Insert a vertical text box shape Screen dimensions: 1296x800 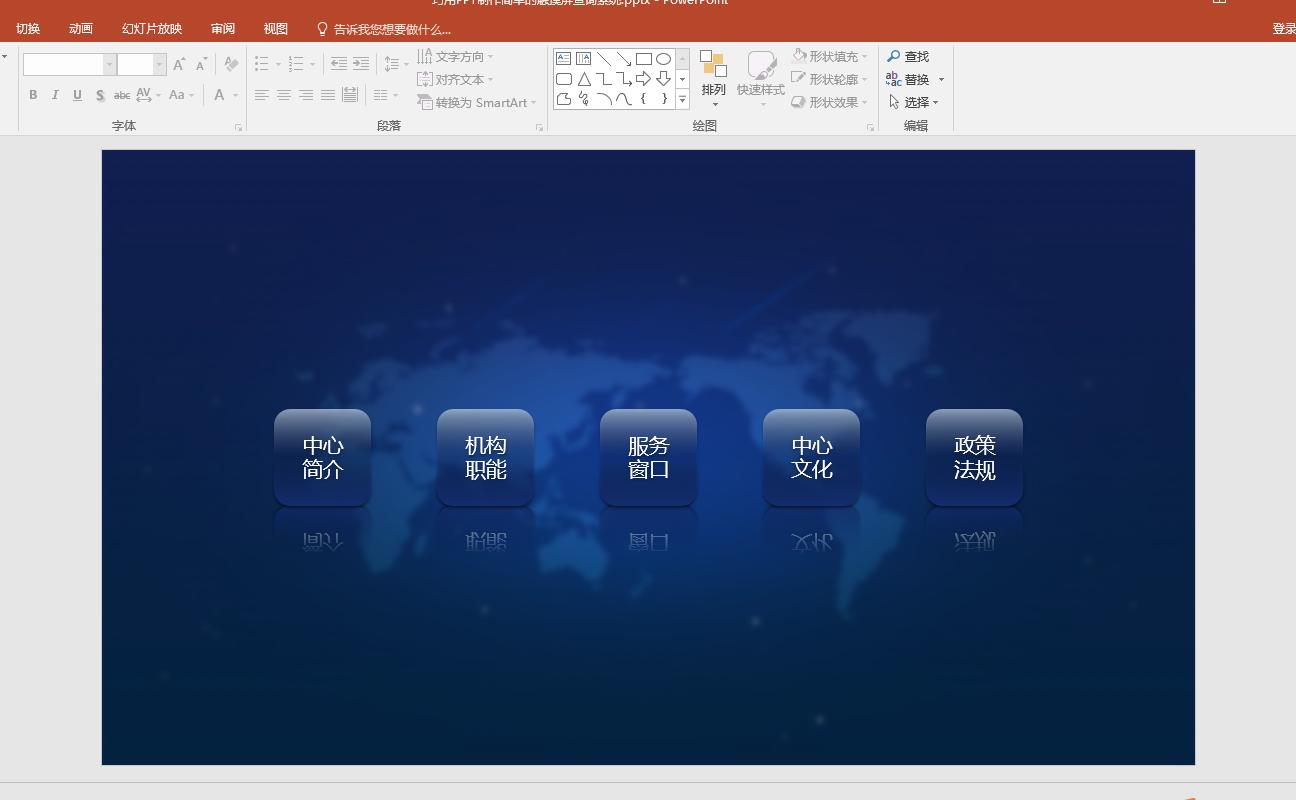[x=584, y=59]
